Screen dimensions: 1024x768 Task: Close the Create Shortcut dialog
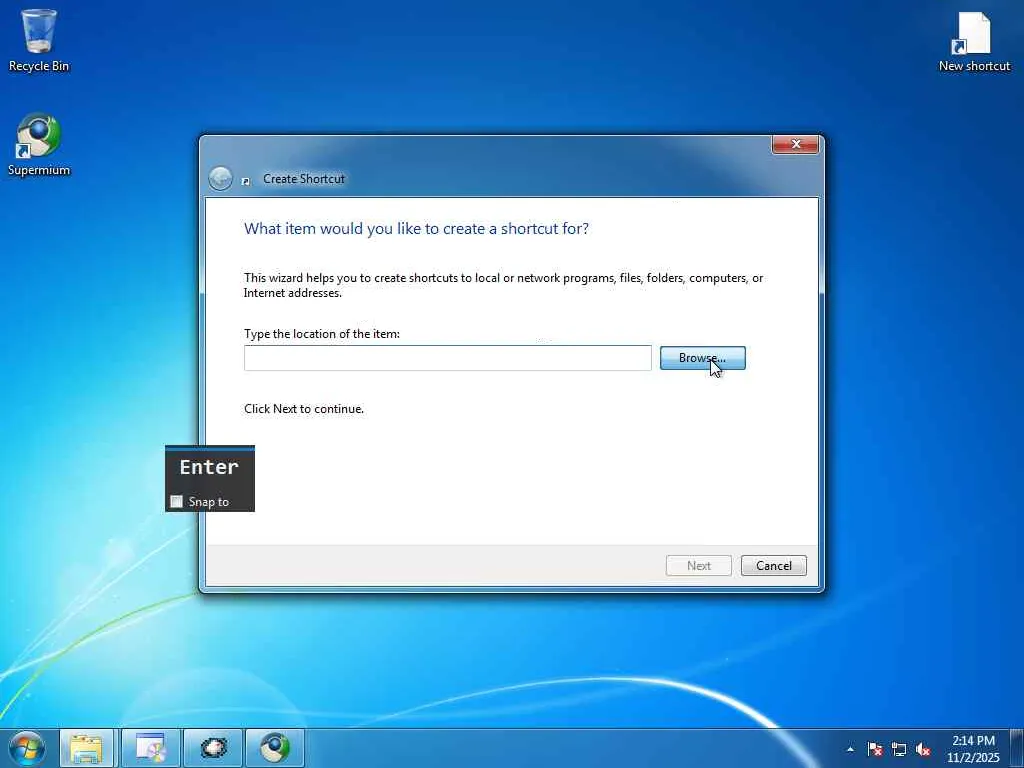pyautogui.click(x=795, y=144)
